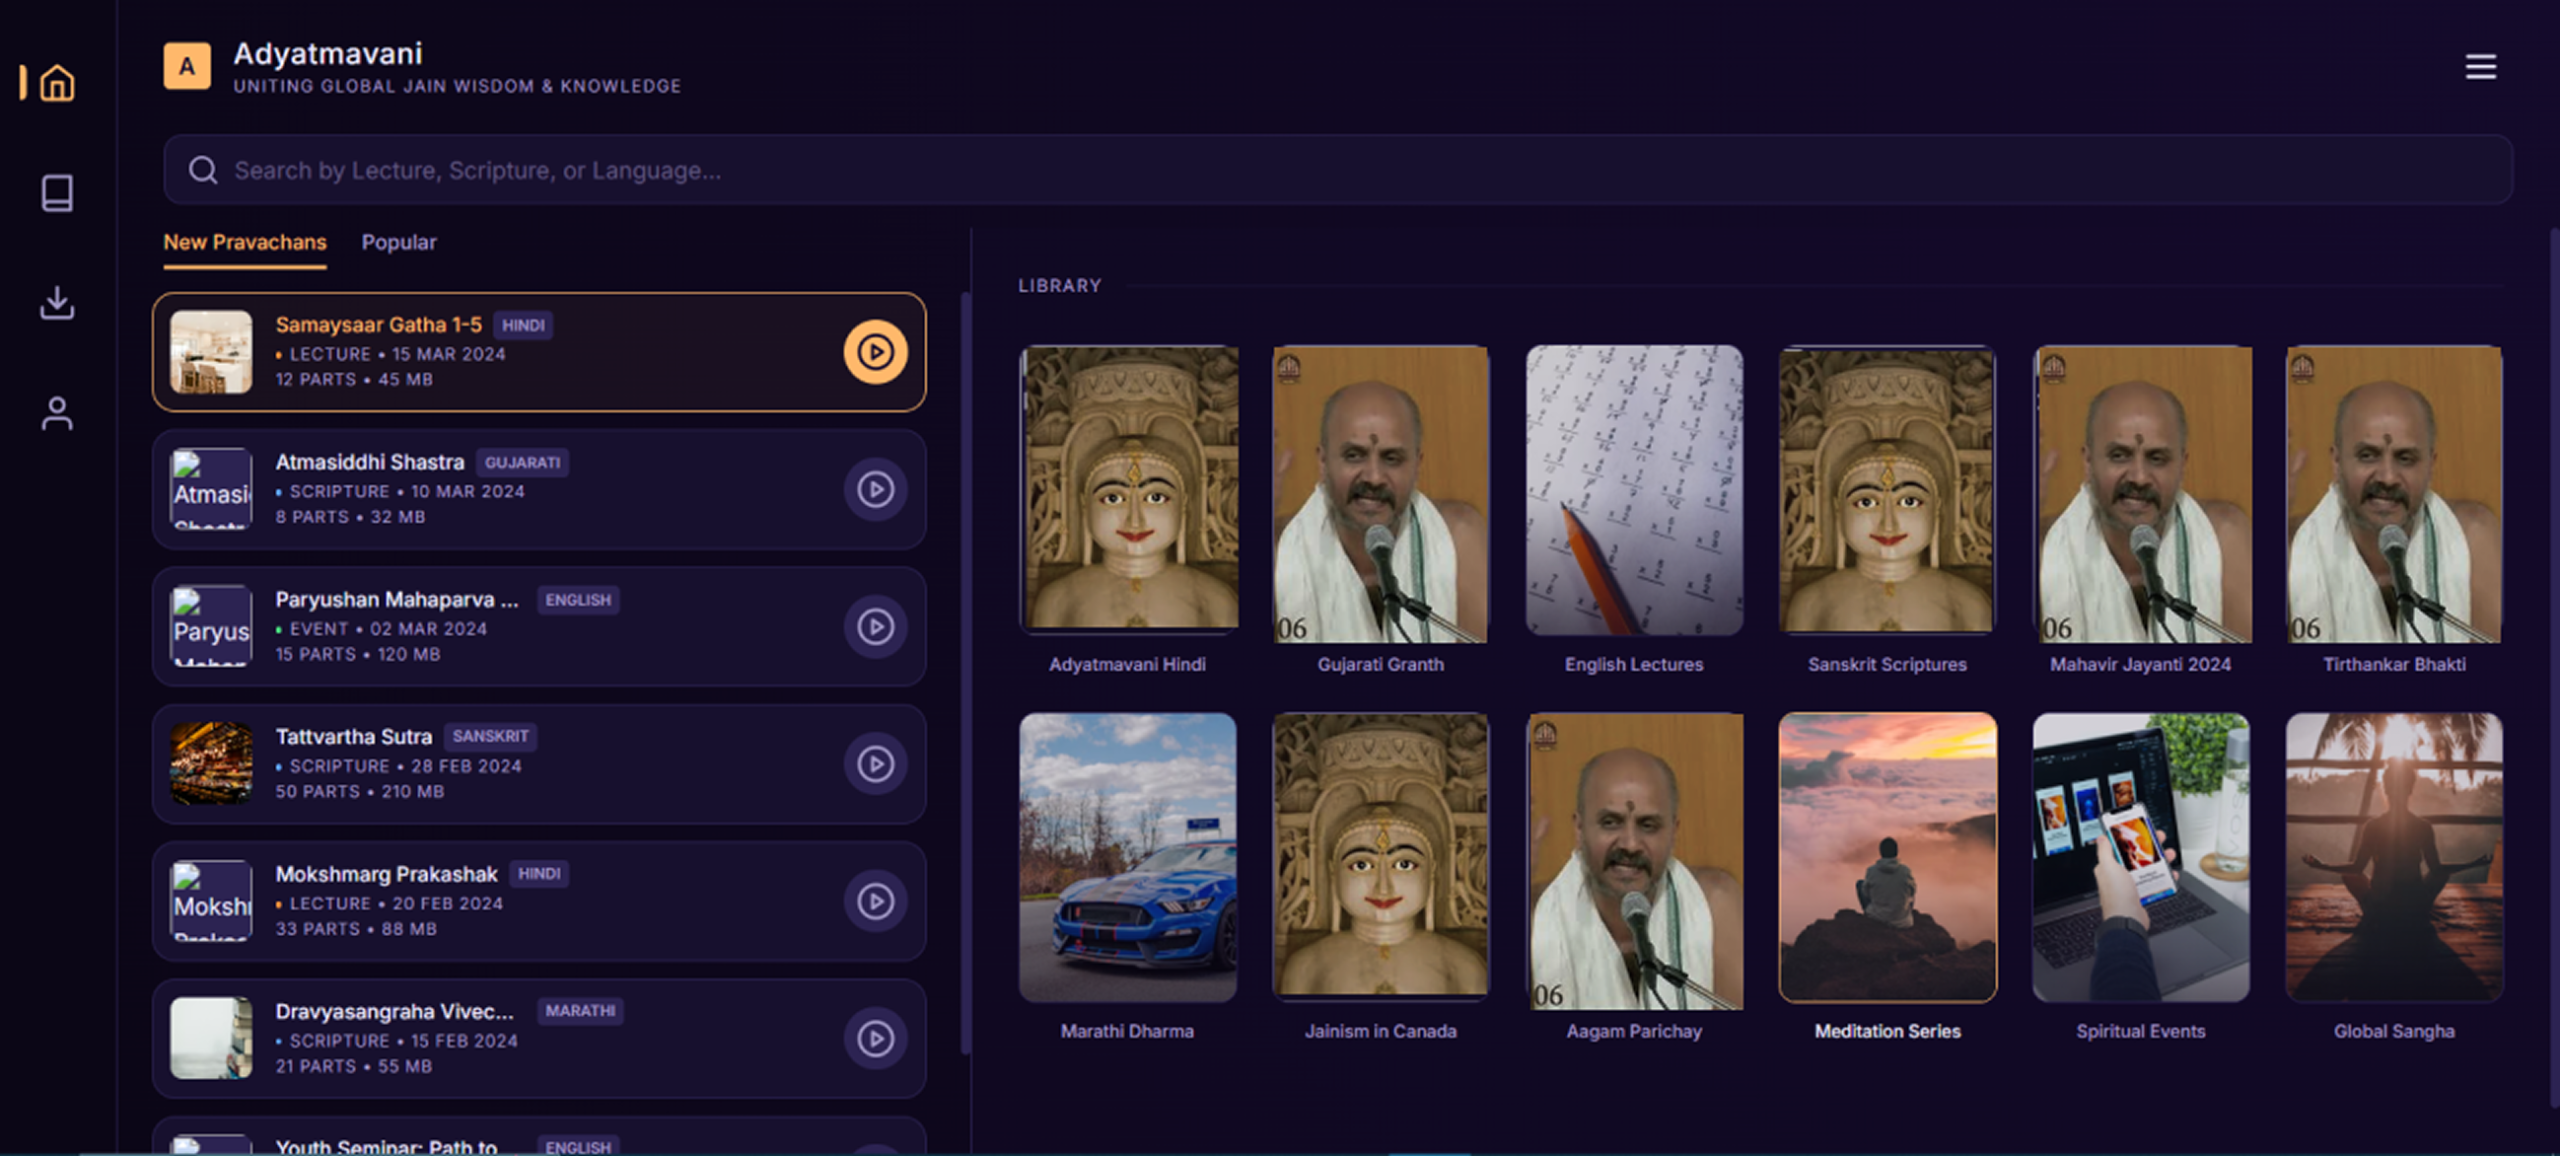Click the orange Adyatmavani logo badge
Viewport: 2560px width, 1156px height.
(187, 67)
